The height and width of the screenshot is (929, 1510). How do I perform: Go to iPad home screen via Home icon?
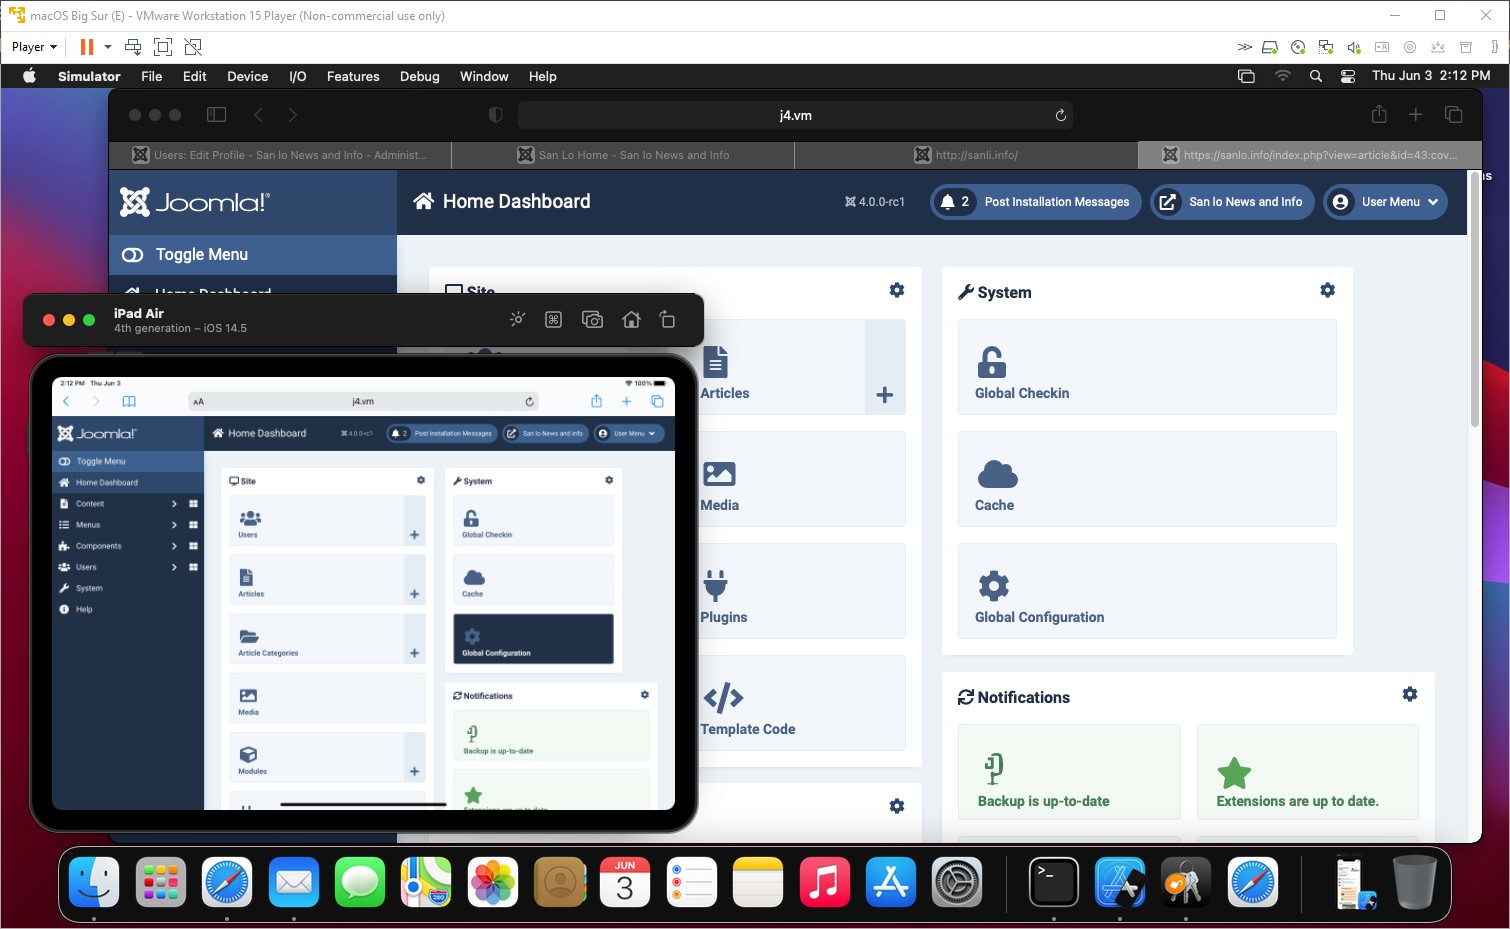(x=631, y=319)
